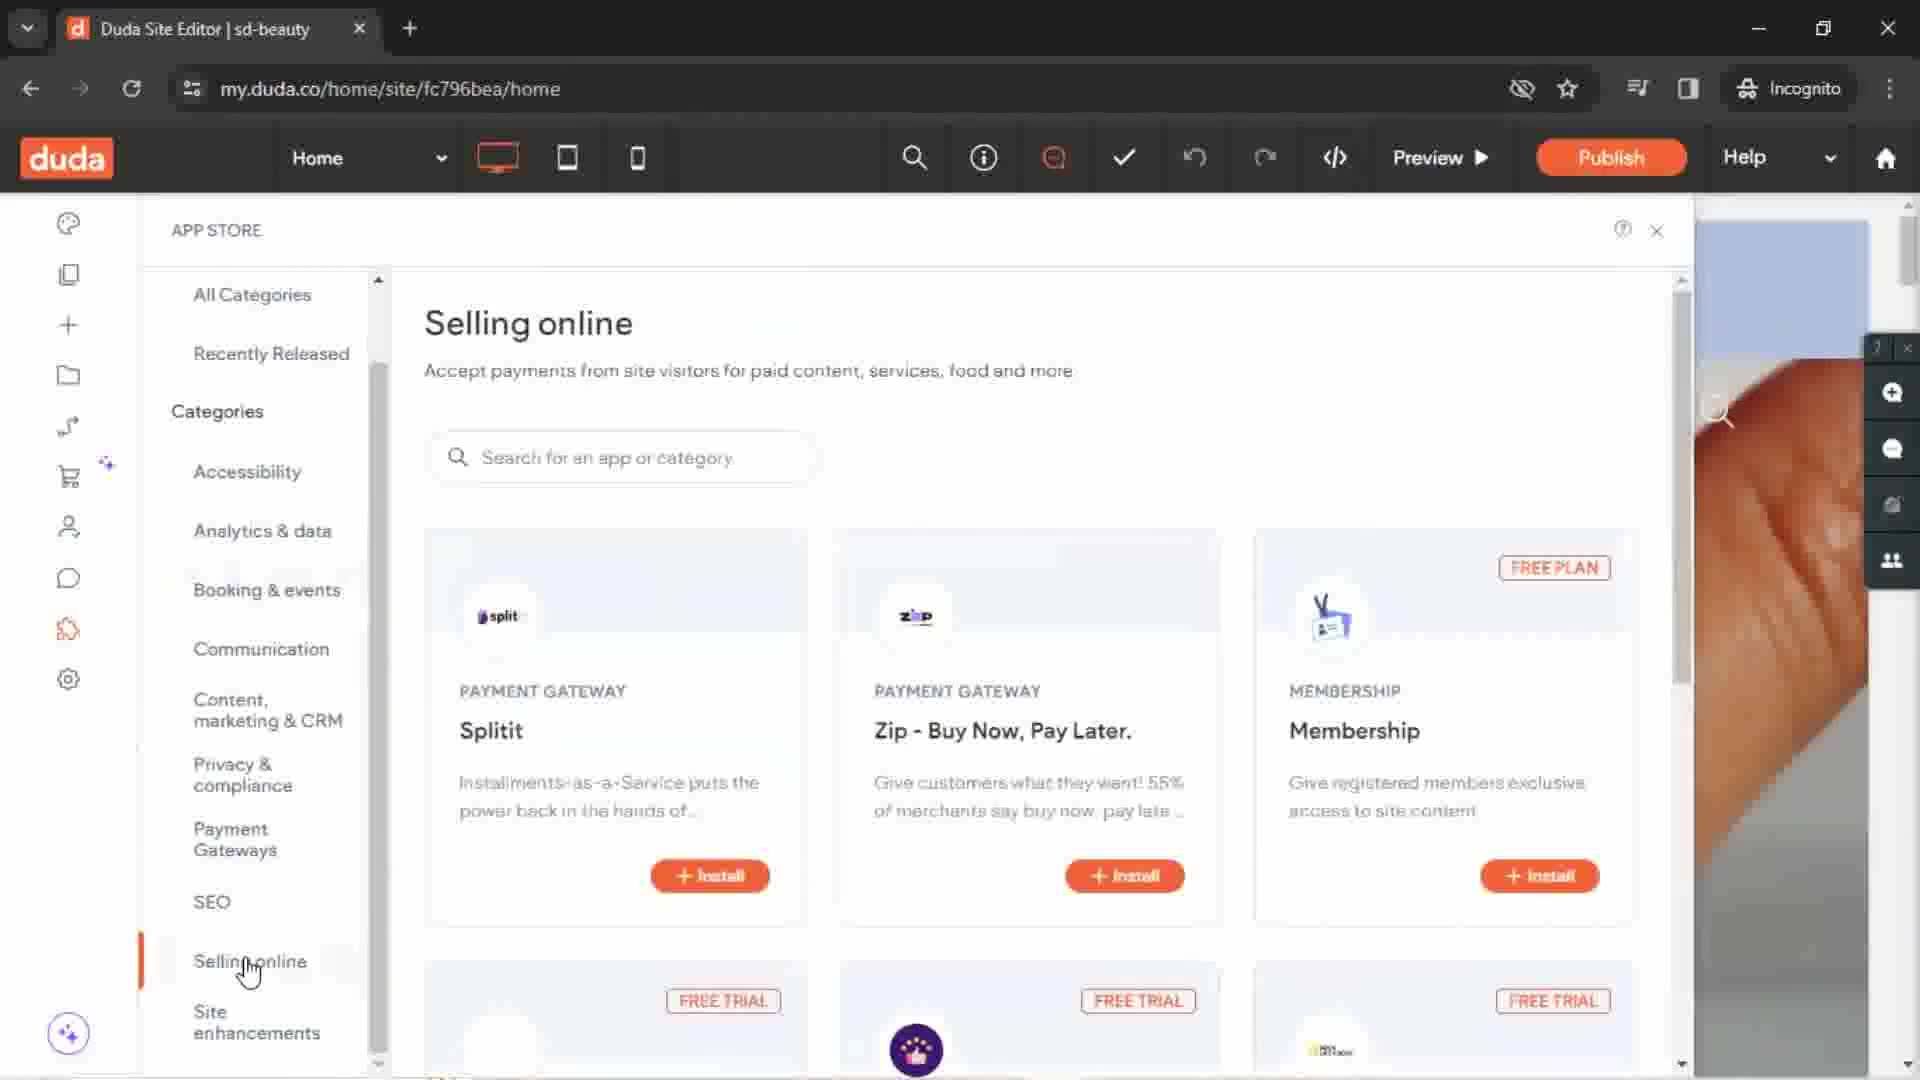Open the browser tab list chevron
Screen dimensions: 1920x1080
pyautogui.click(x=28, y=28)
